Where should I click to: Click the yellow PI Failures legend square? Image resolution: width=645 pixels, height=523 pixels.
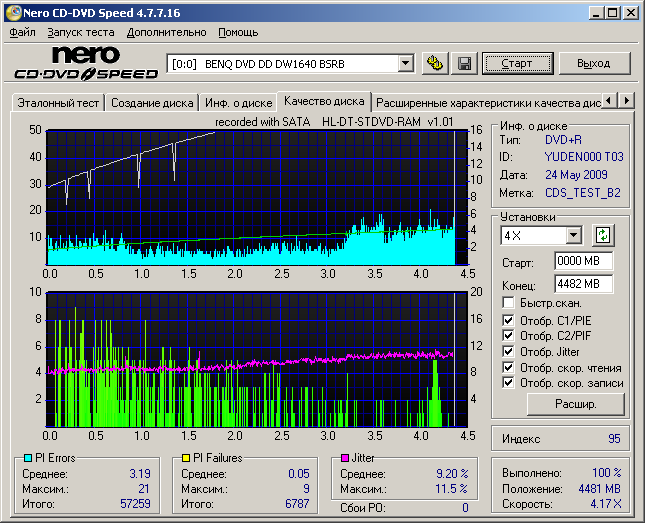tap(186, 458)
